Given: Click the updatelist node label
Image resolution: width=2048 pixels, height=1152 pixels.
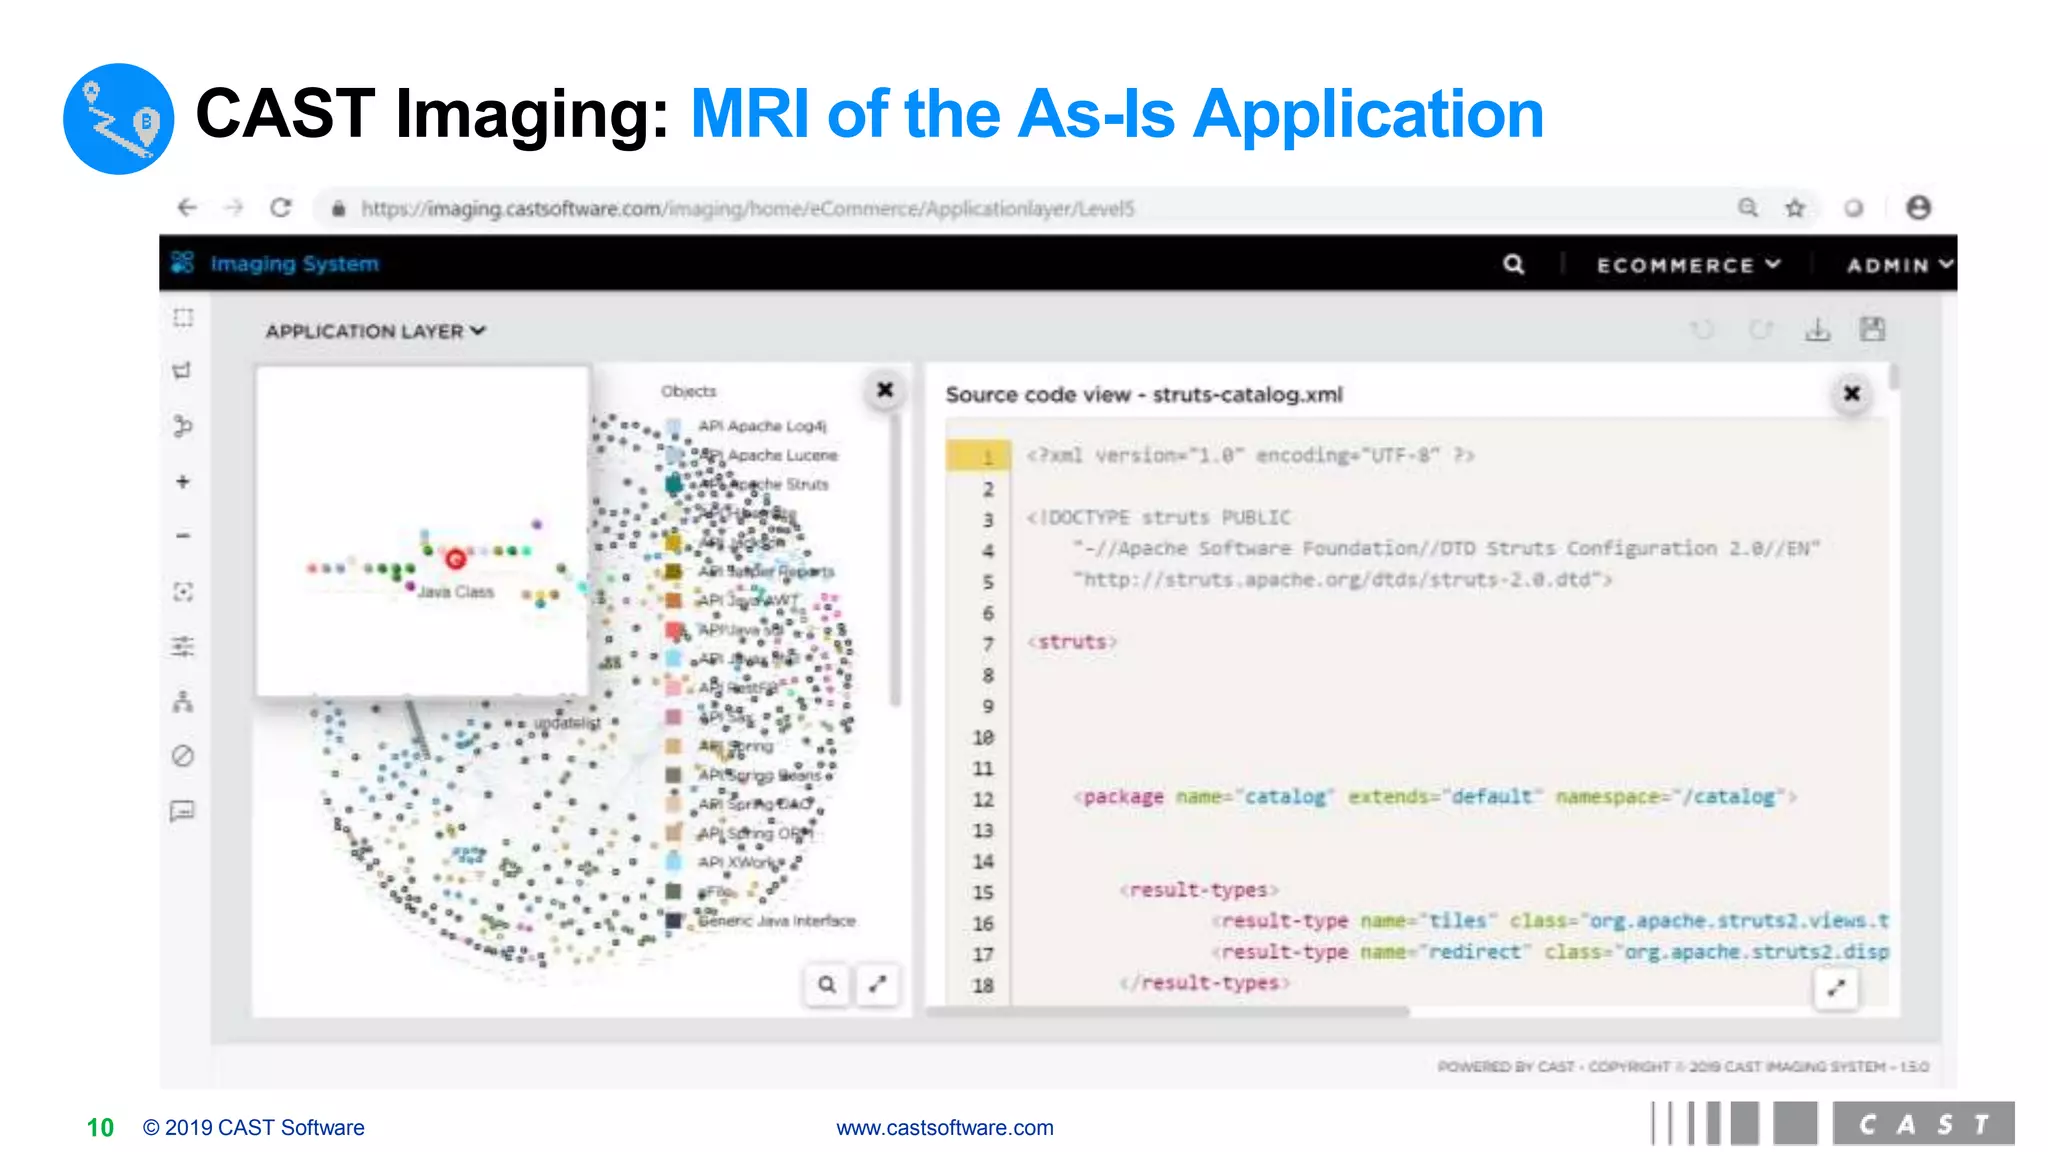Looking at the screenshot, I should pos(567,722).
